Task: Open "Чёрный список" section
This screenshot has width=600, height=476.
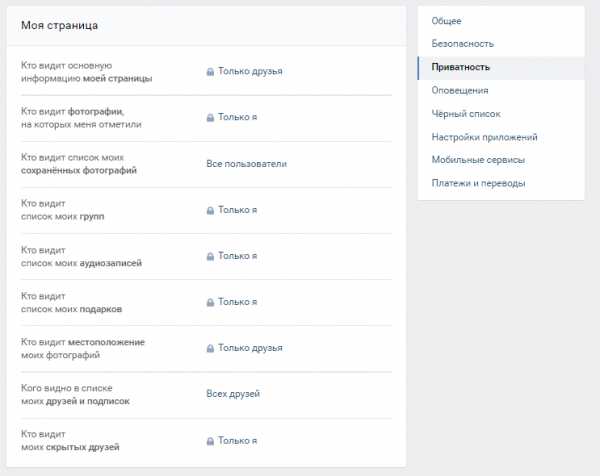Action: coord(466,114)
